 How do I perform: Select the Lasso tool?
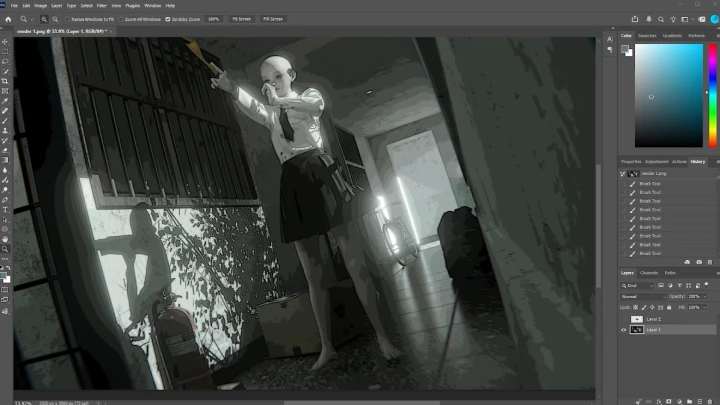[x=5, y=61]
